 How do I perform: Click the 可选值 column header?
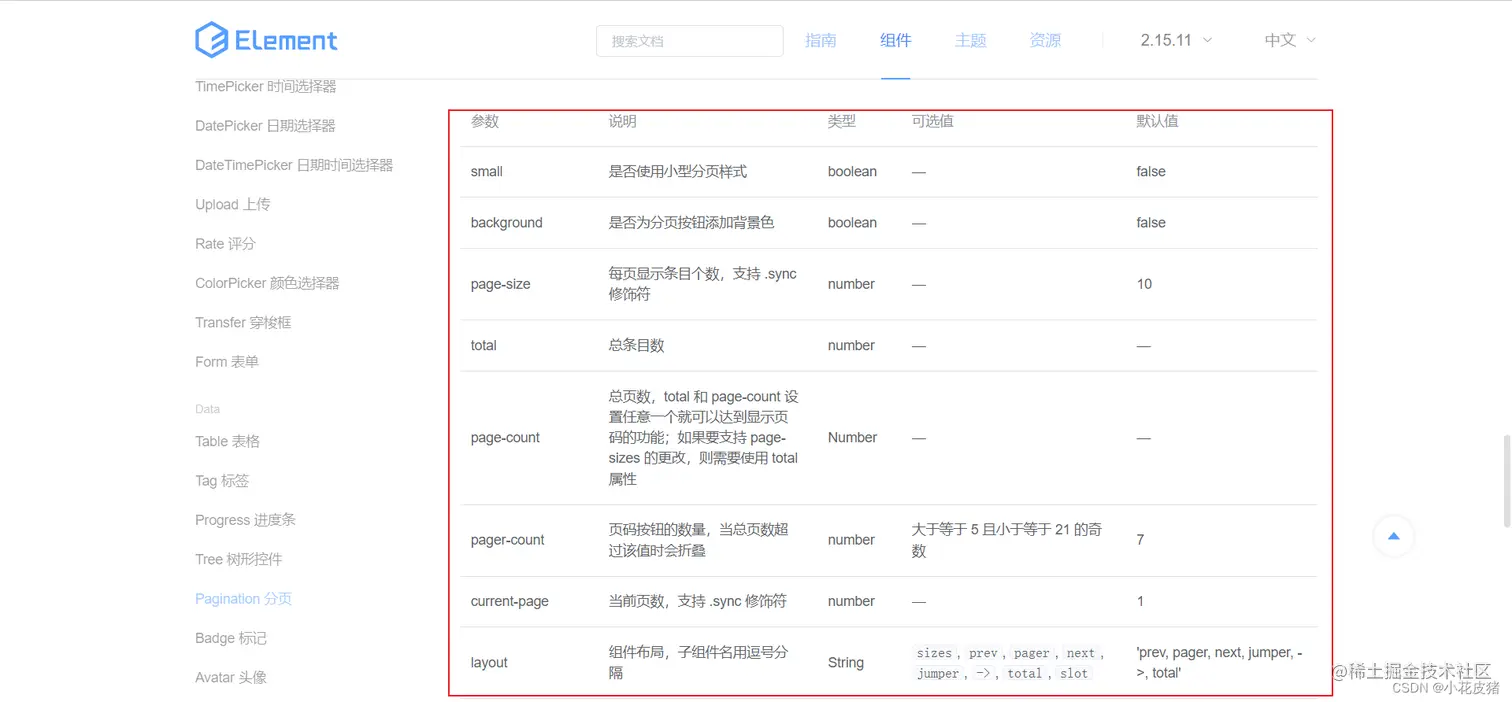(933, 121)
